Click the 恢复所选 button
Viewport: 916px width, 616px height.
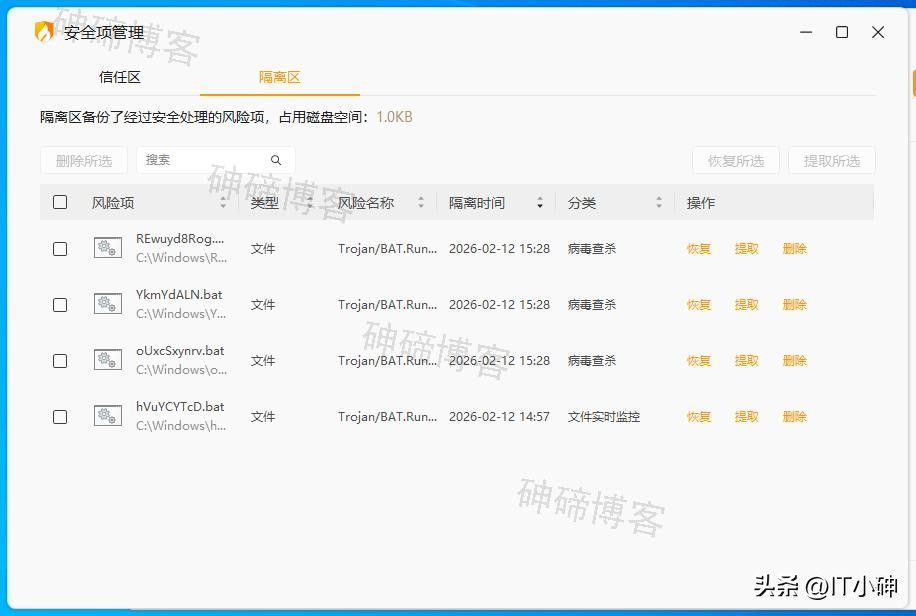click(735, 159)
